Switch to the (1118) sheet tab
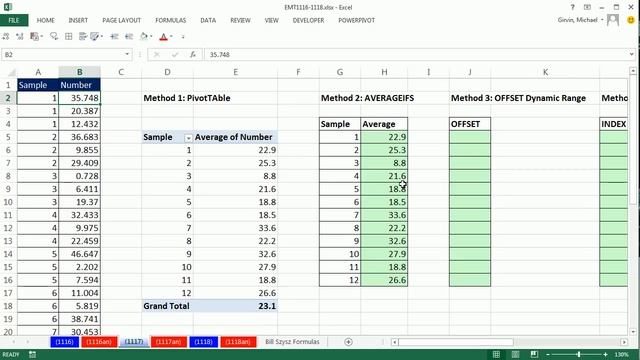The height and width of the screenshot is (360, 640). point(203,342)
